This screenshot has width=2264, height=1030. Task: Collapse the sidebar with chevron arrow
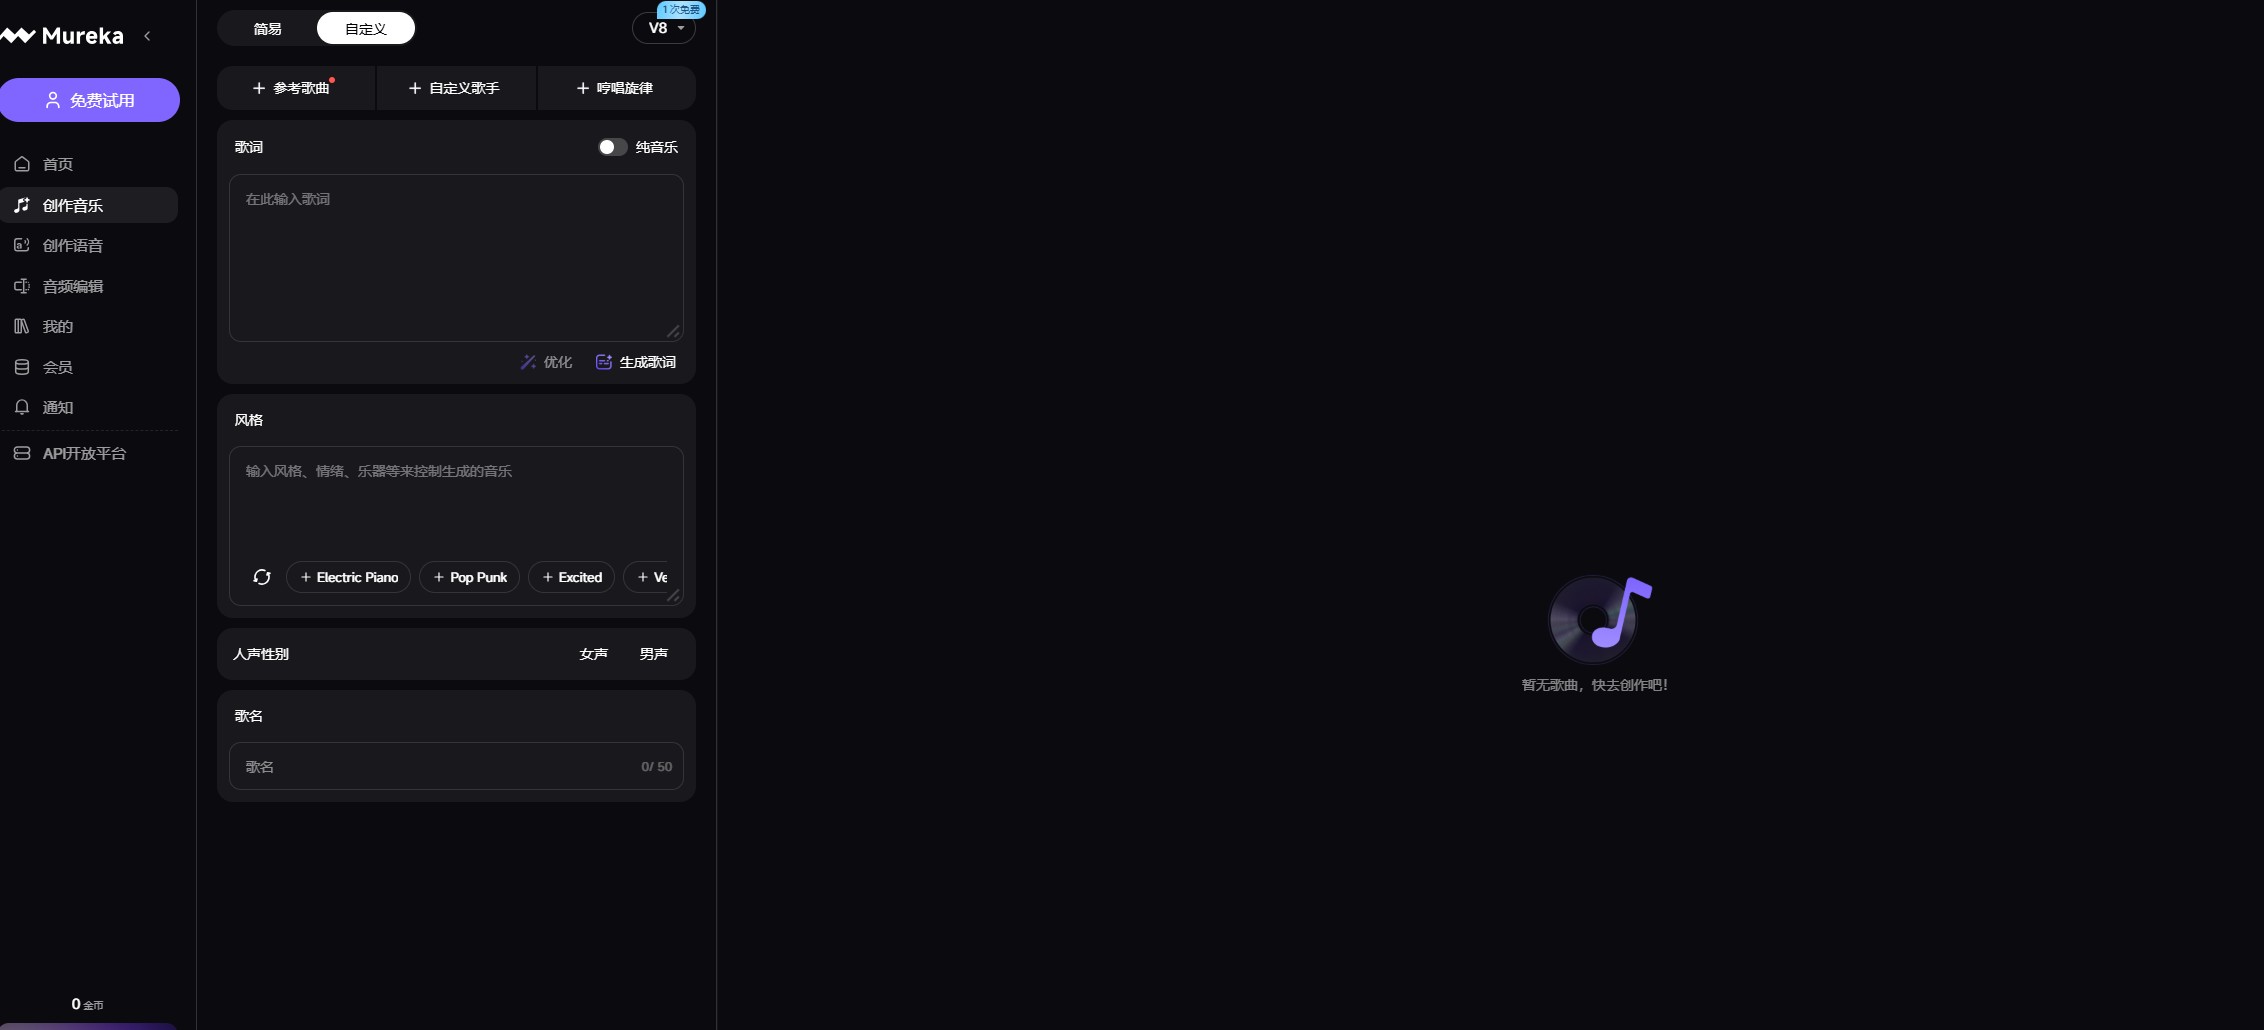coord(147,36)
